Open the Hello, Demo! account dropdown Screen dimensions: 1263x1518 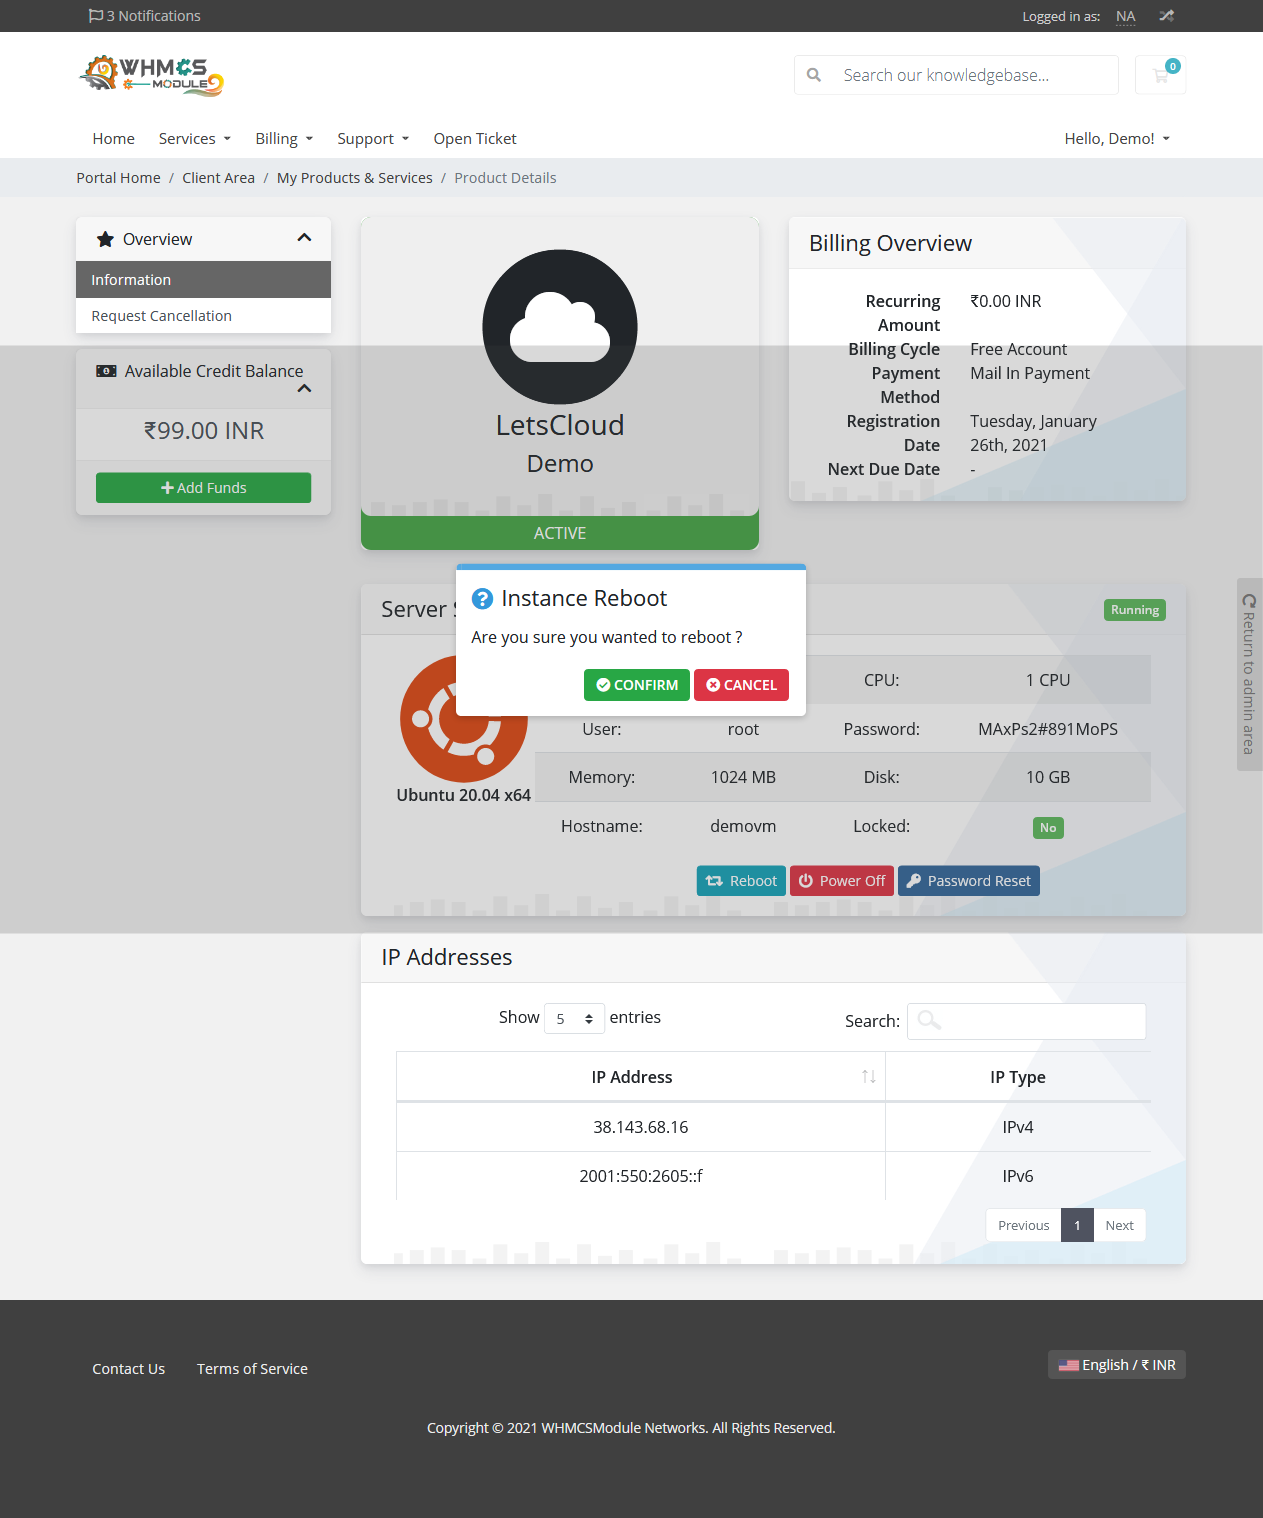pyautogui.click(x=1117, y=139)
